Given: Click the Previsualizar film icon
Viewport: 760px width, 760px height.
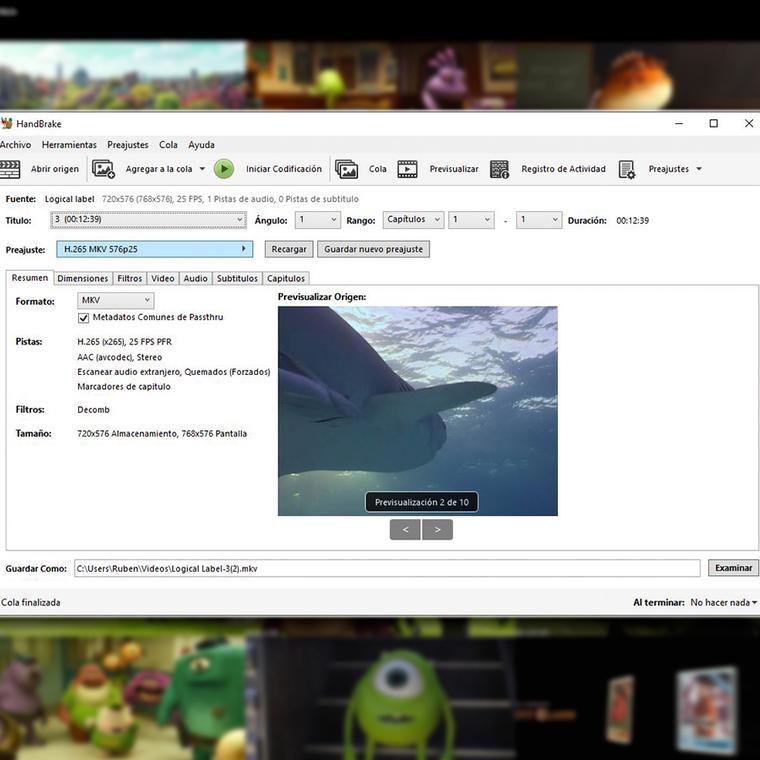Looking at the screenshot, I should 407,169.
